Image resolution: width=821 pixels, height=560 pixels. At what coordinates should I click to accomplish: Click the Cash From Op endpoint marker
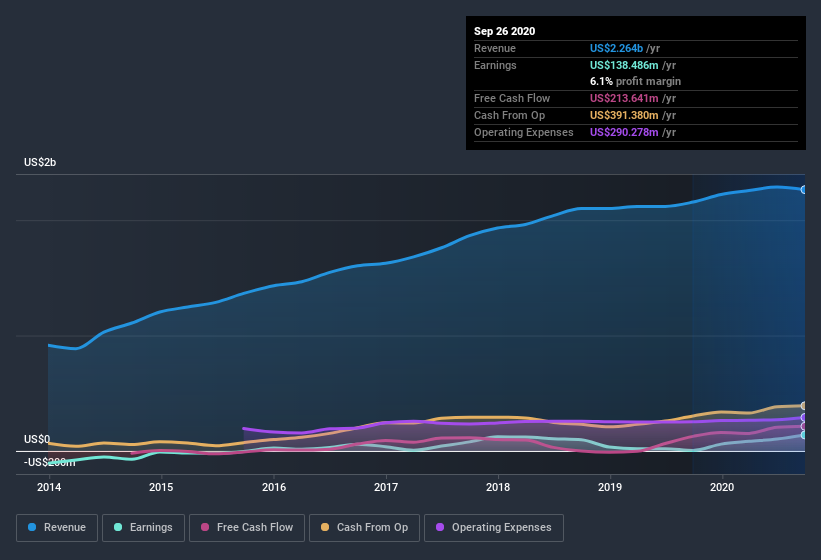coord(804,406)
